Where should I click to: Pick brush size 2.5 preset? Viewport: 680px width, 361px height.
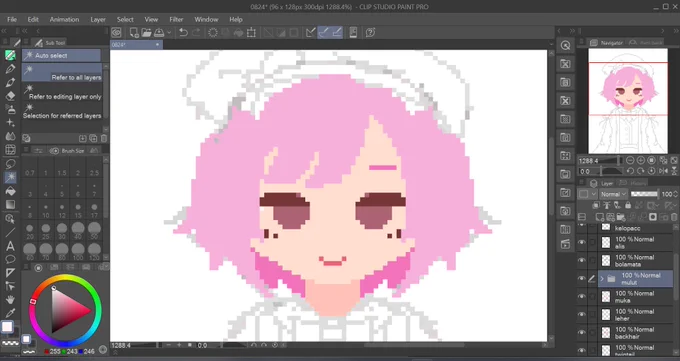[x=94, y=168]
